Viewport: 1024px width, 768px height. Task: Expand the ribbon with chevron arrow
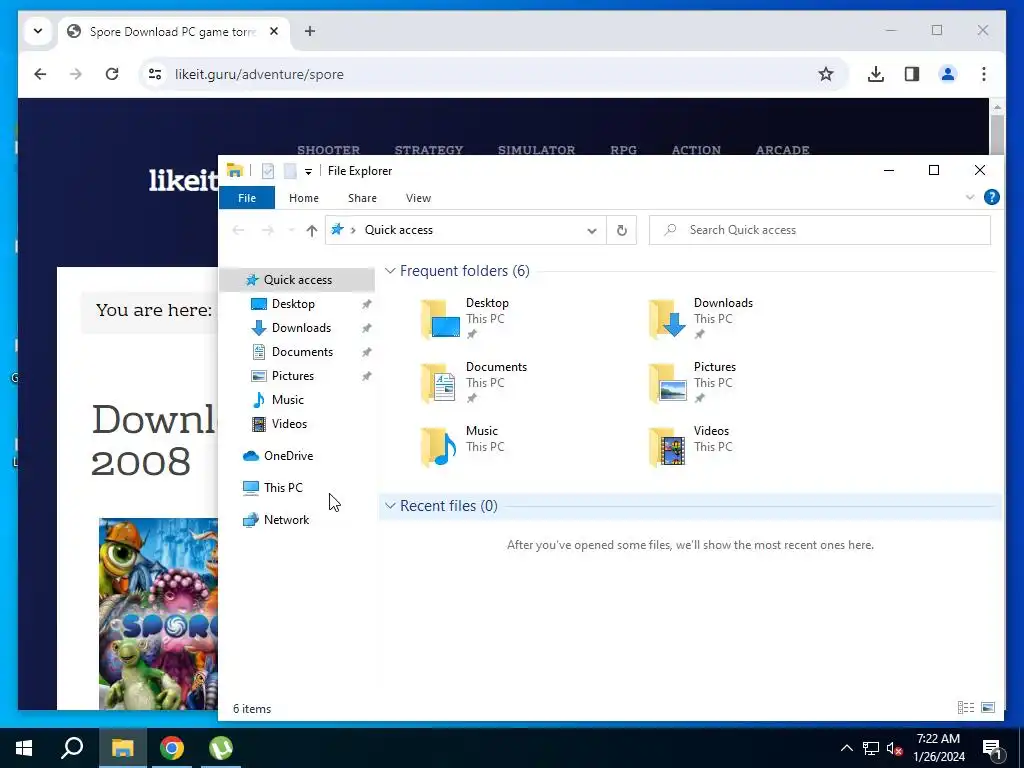pos(970,197)
